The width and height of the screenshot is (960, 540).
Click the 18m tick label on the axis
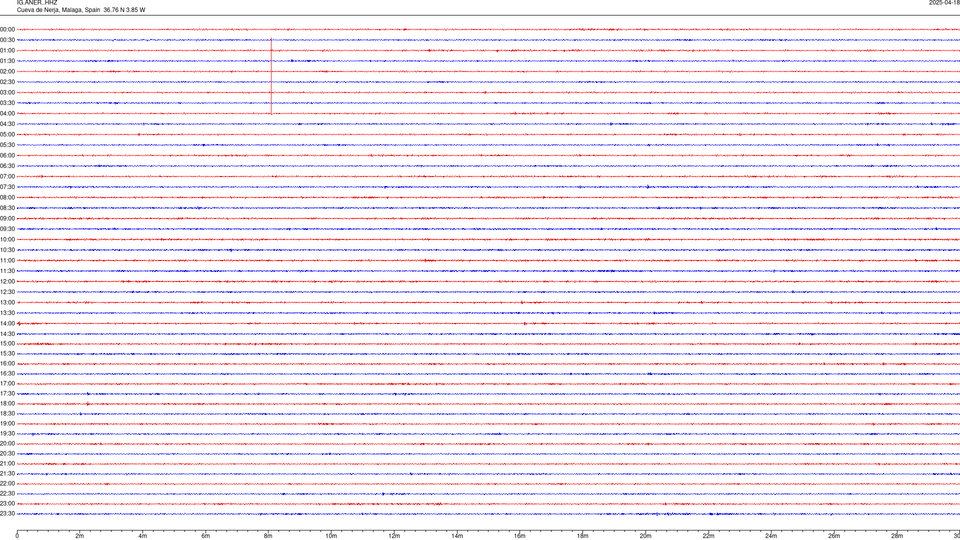coord(583,536)
